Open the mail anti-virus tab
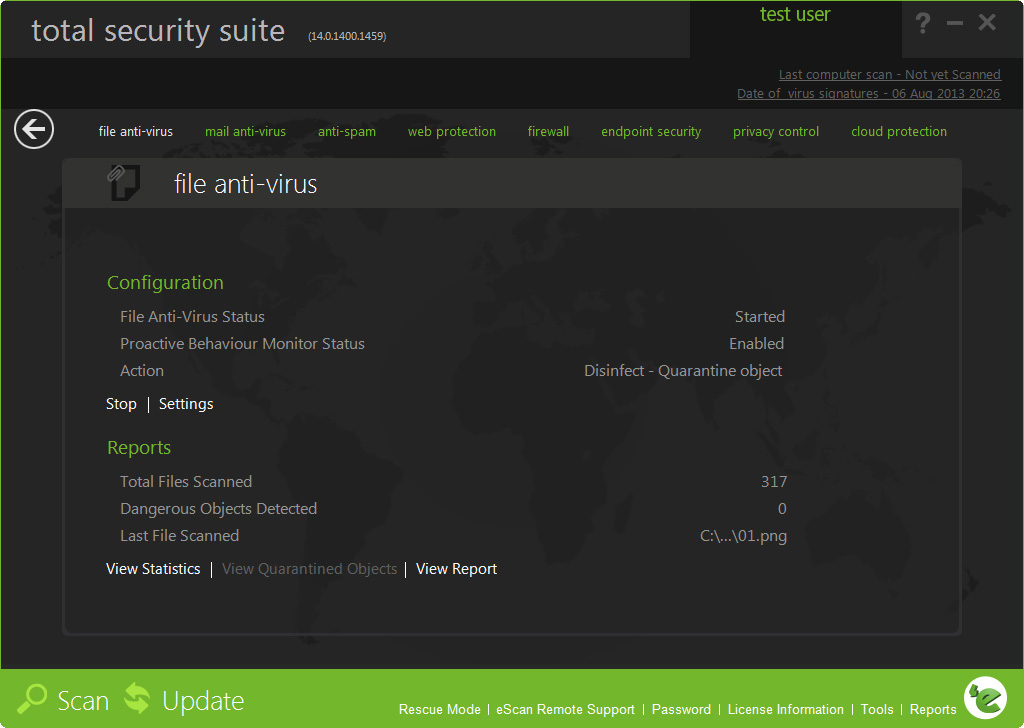This screenshot has height=728, width=1024. pyautogui.click(x=246, y=131)
